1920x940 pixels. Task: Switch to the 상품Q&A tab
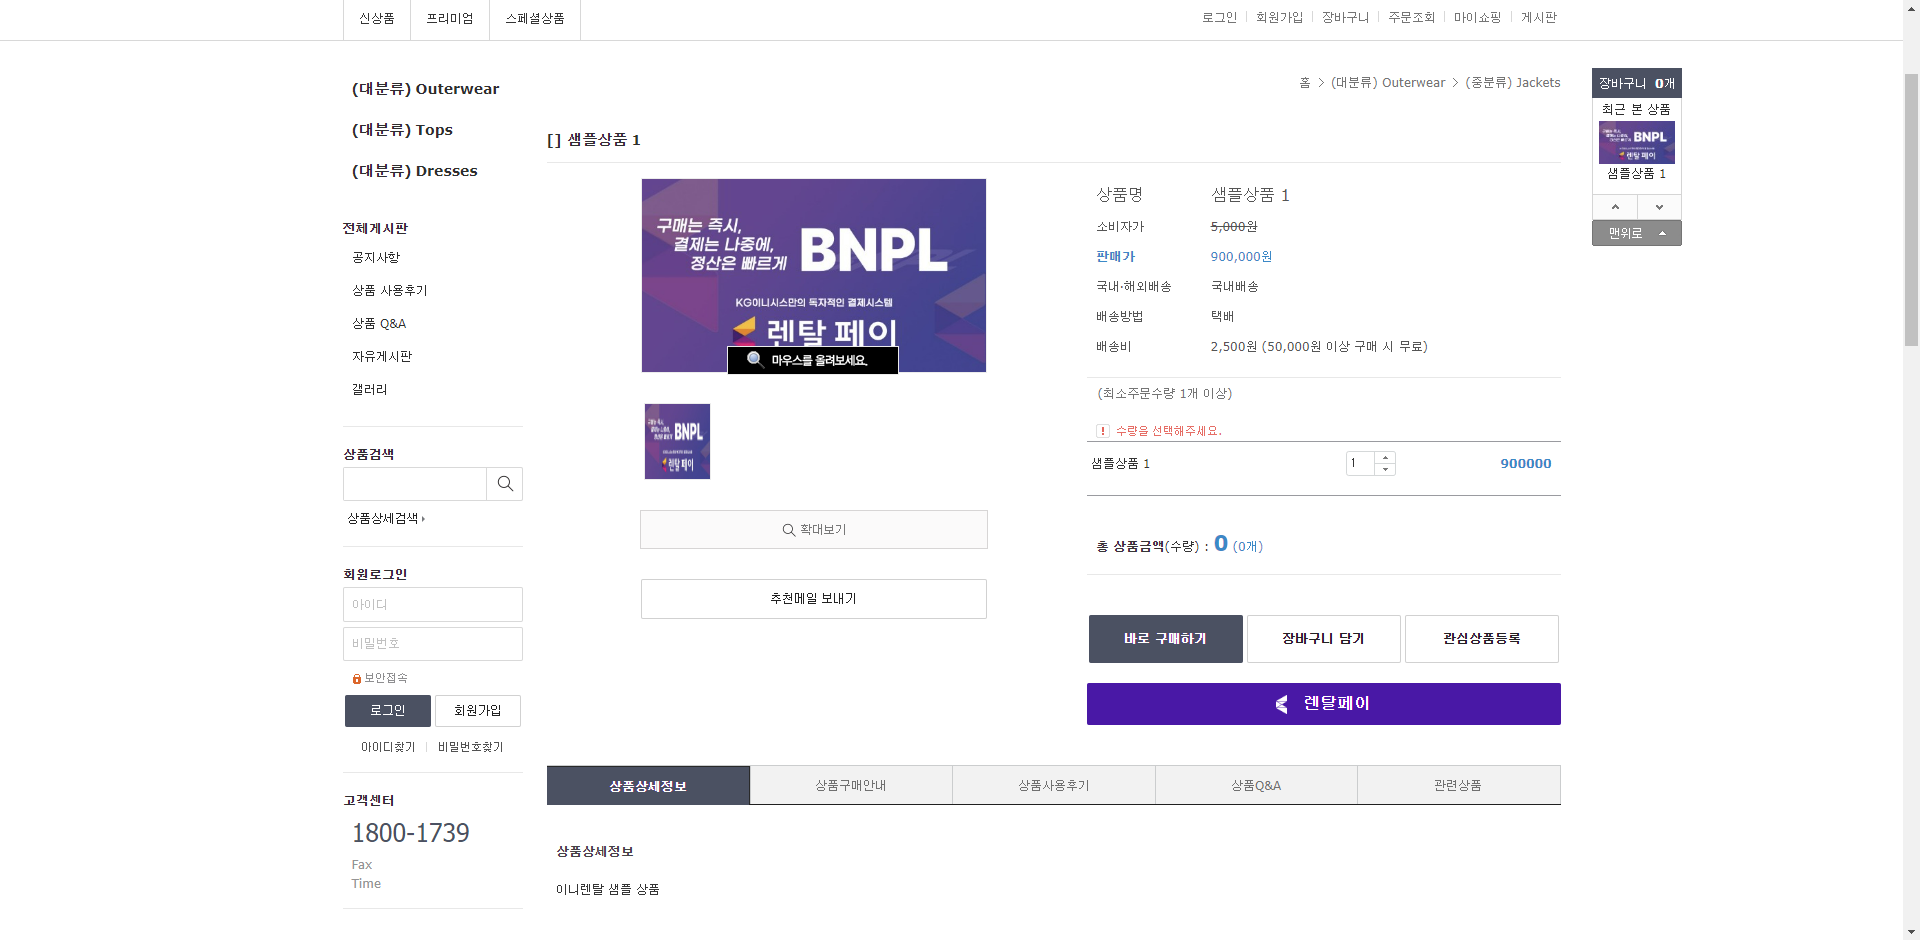[x=1256, y=786]
